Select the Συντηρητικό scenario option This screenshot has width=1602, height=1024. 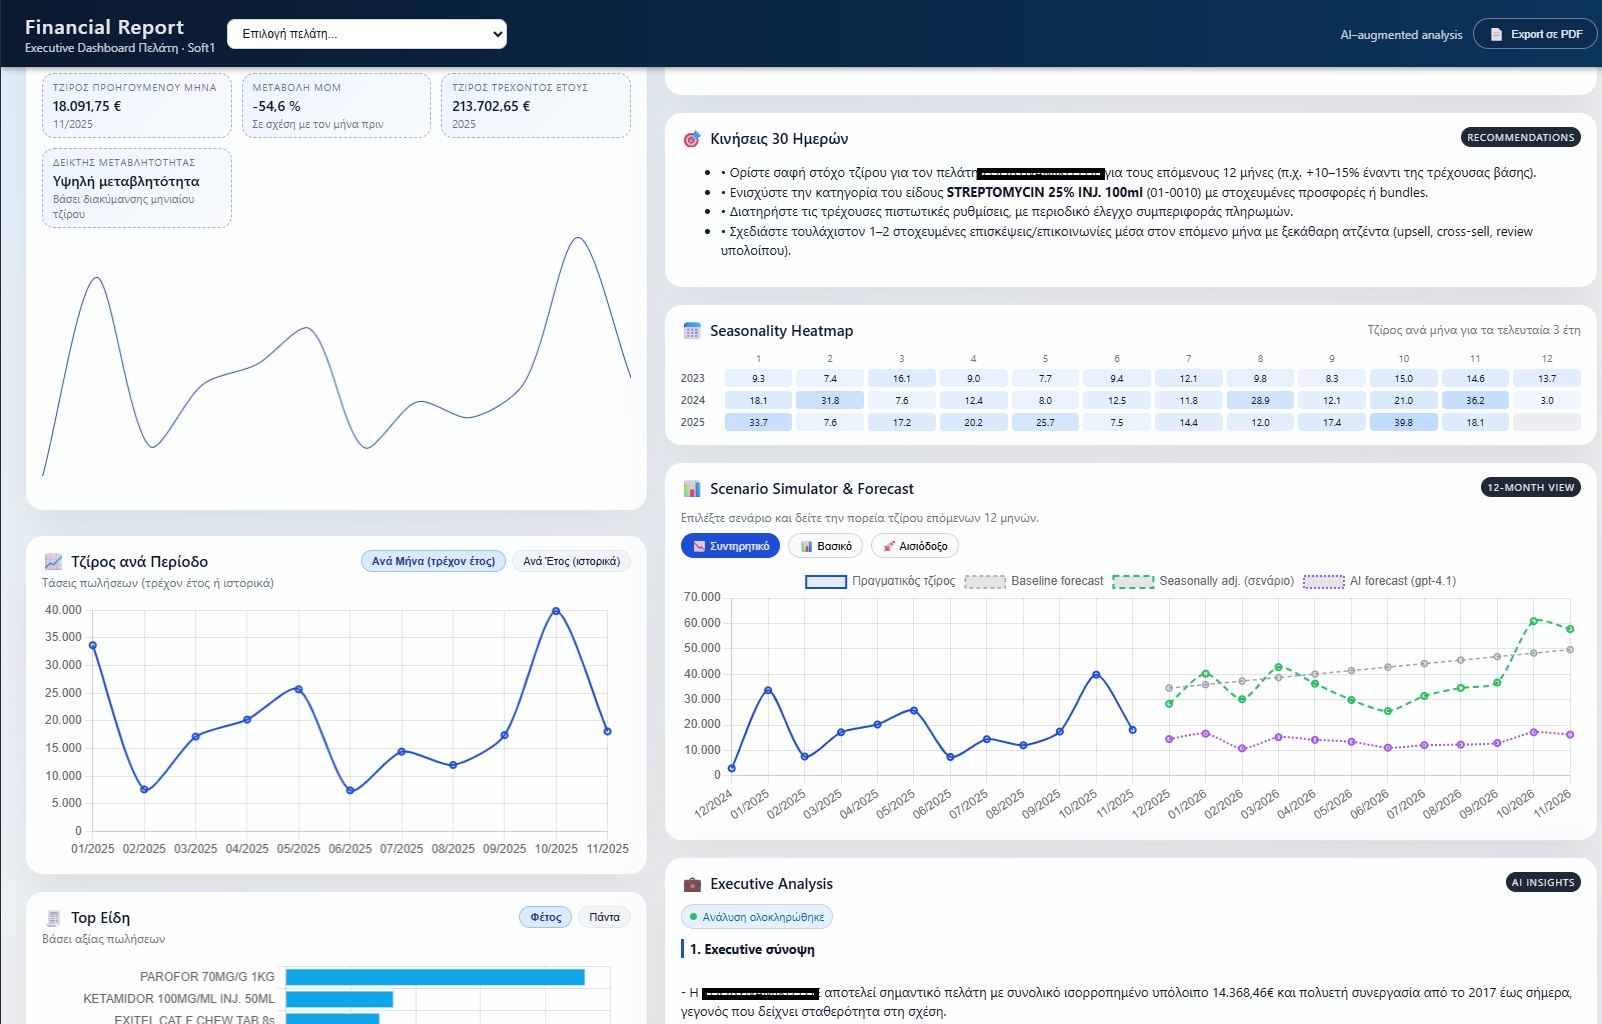730,546
